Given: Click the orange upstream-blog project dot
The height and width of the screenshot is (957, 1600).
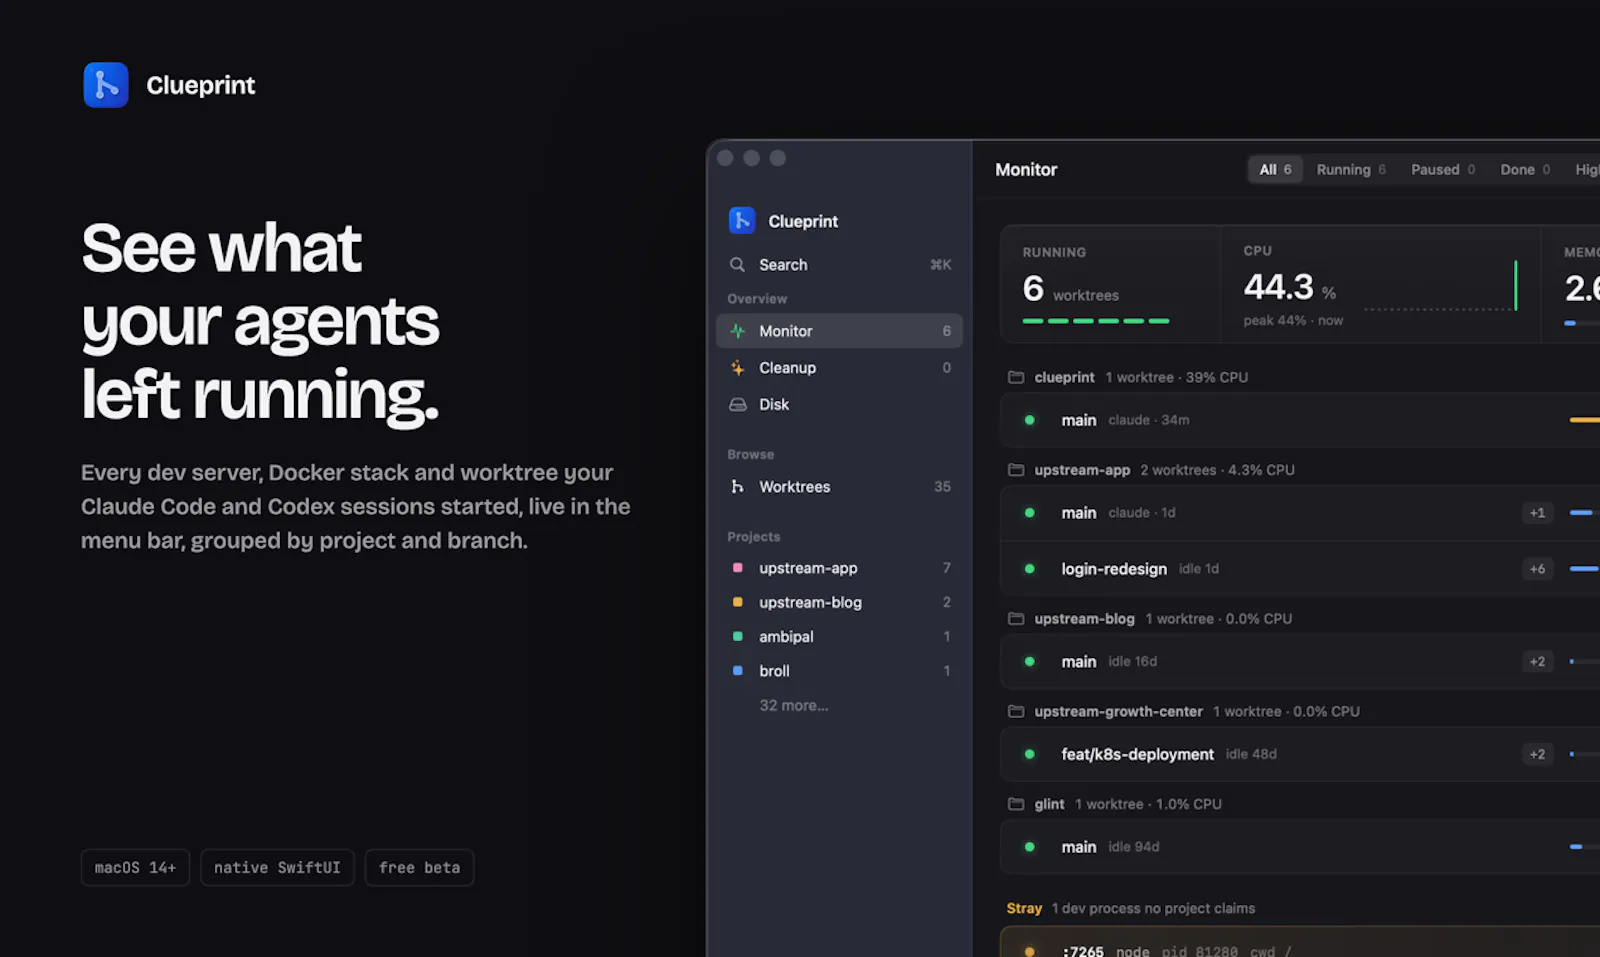Looking at the screenshot, I should click(738, 602).
